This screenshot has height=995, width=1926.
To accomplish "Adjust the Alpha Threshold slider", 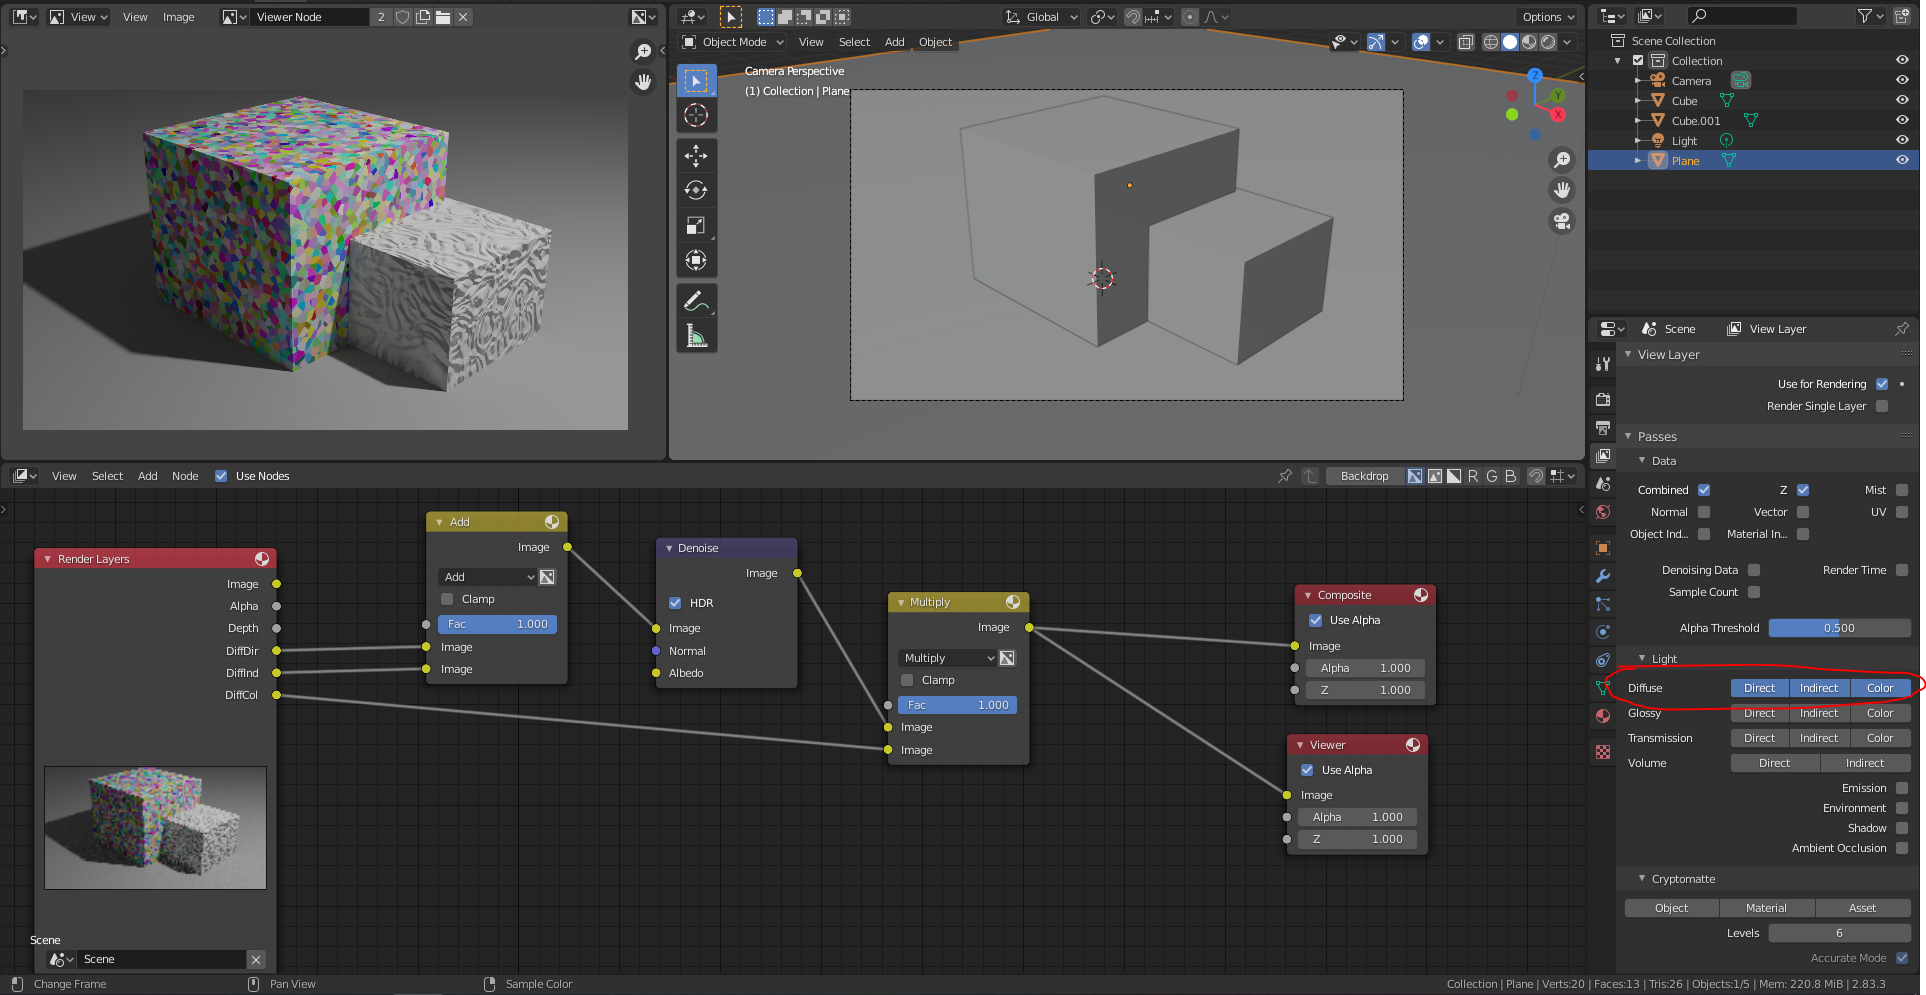I will (x=1838, y=628).
